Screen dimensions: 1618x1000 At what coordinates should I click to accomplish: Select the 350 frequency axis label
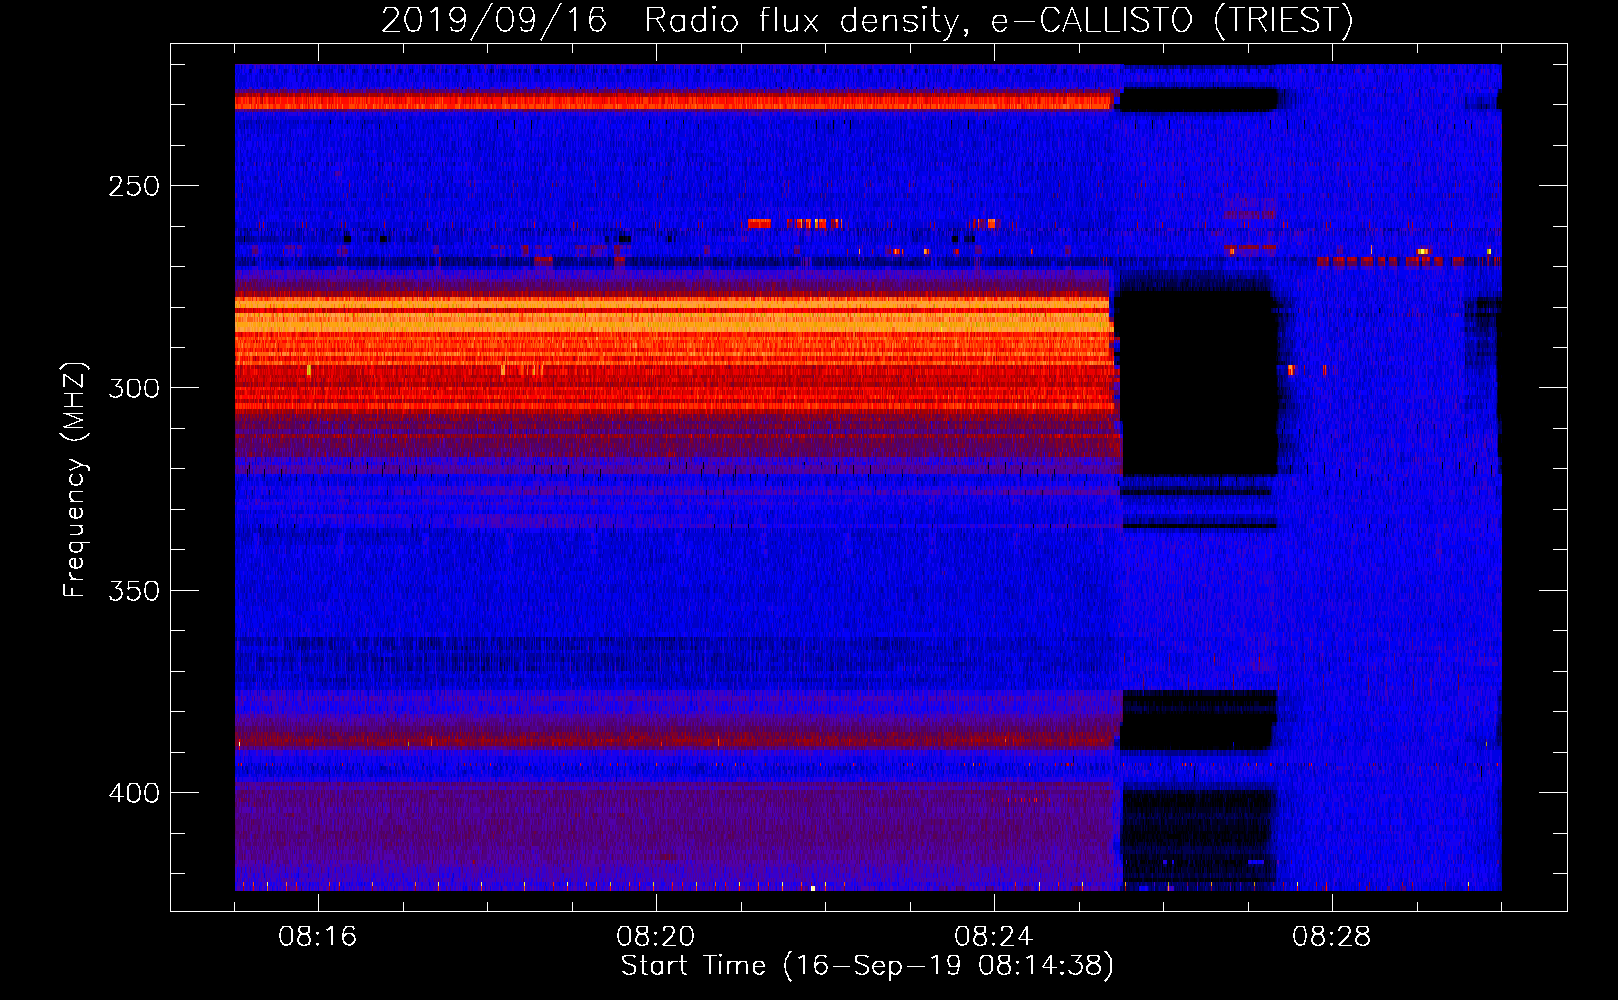(134, 591)
